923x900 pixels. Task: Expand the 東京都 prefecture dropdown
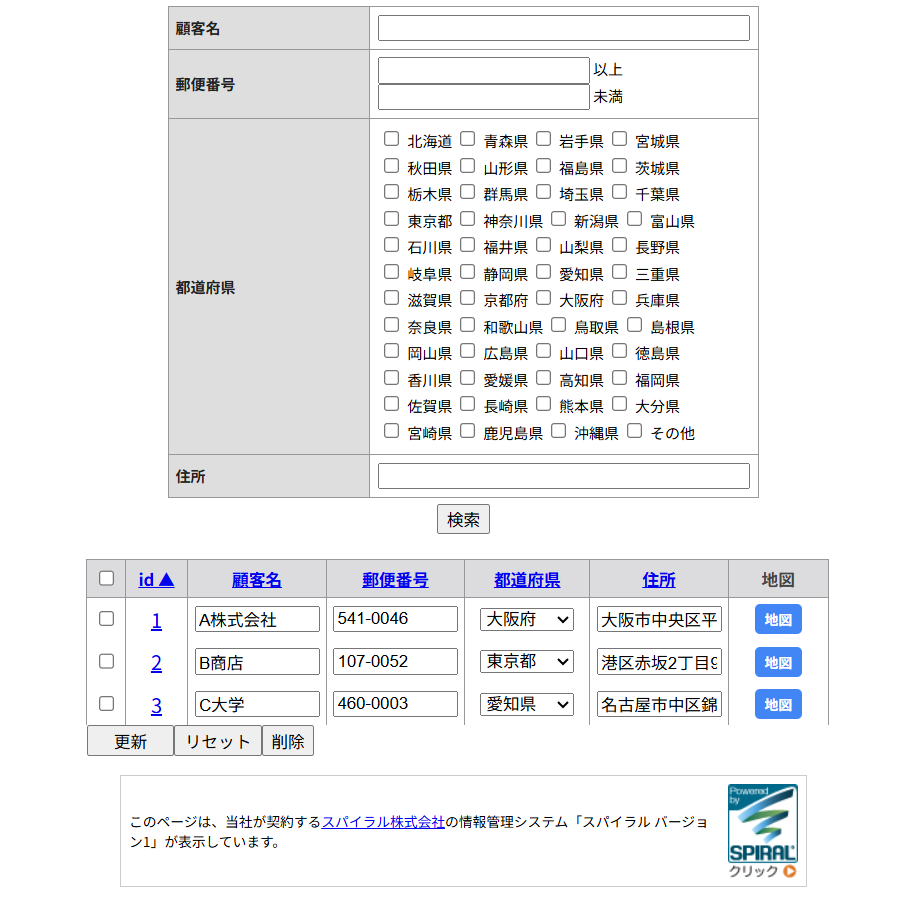pyautogui.click(x=527, y=662)
